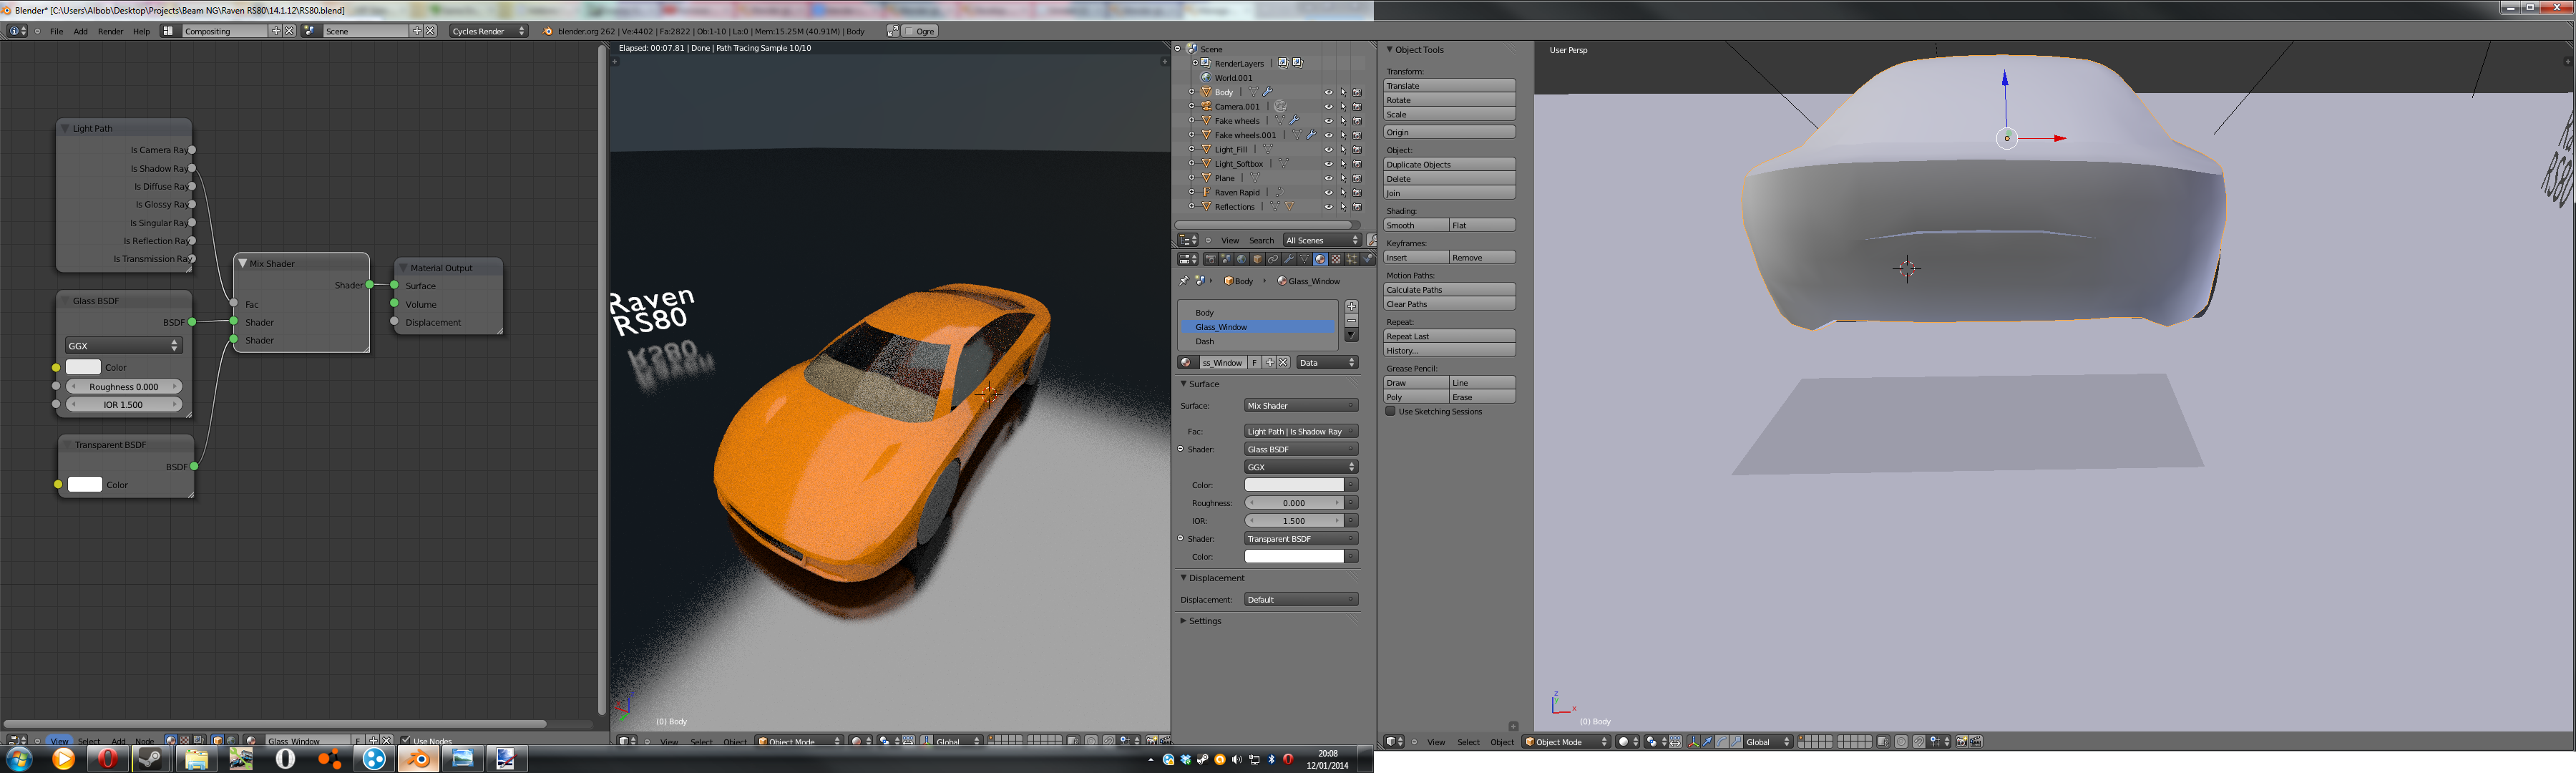2576x773 pixels.
Task: Add a new material slot with plus
Action: point(1352,306)
